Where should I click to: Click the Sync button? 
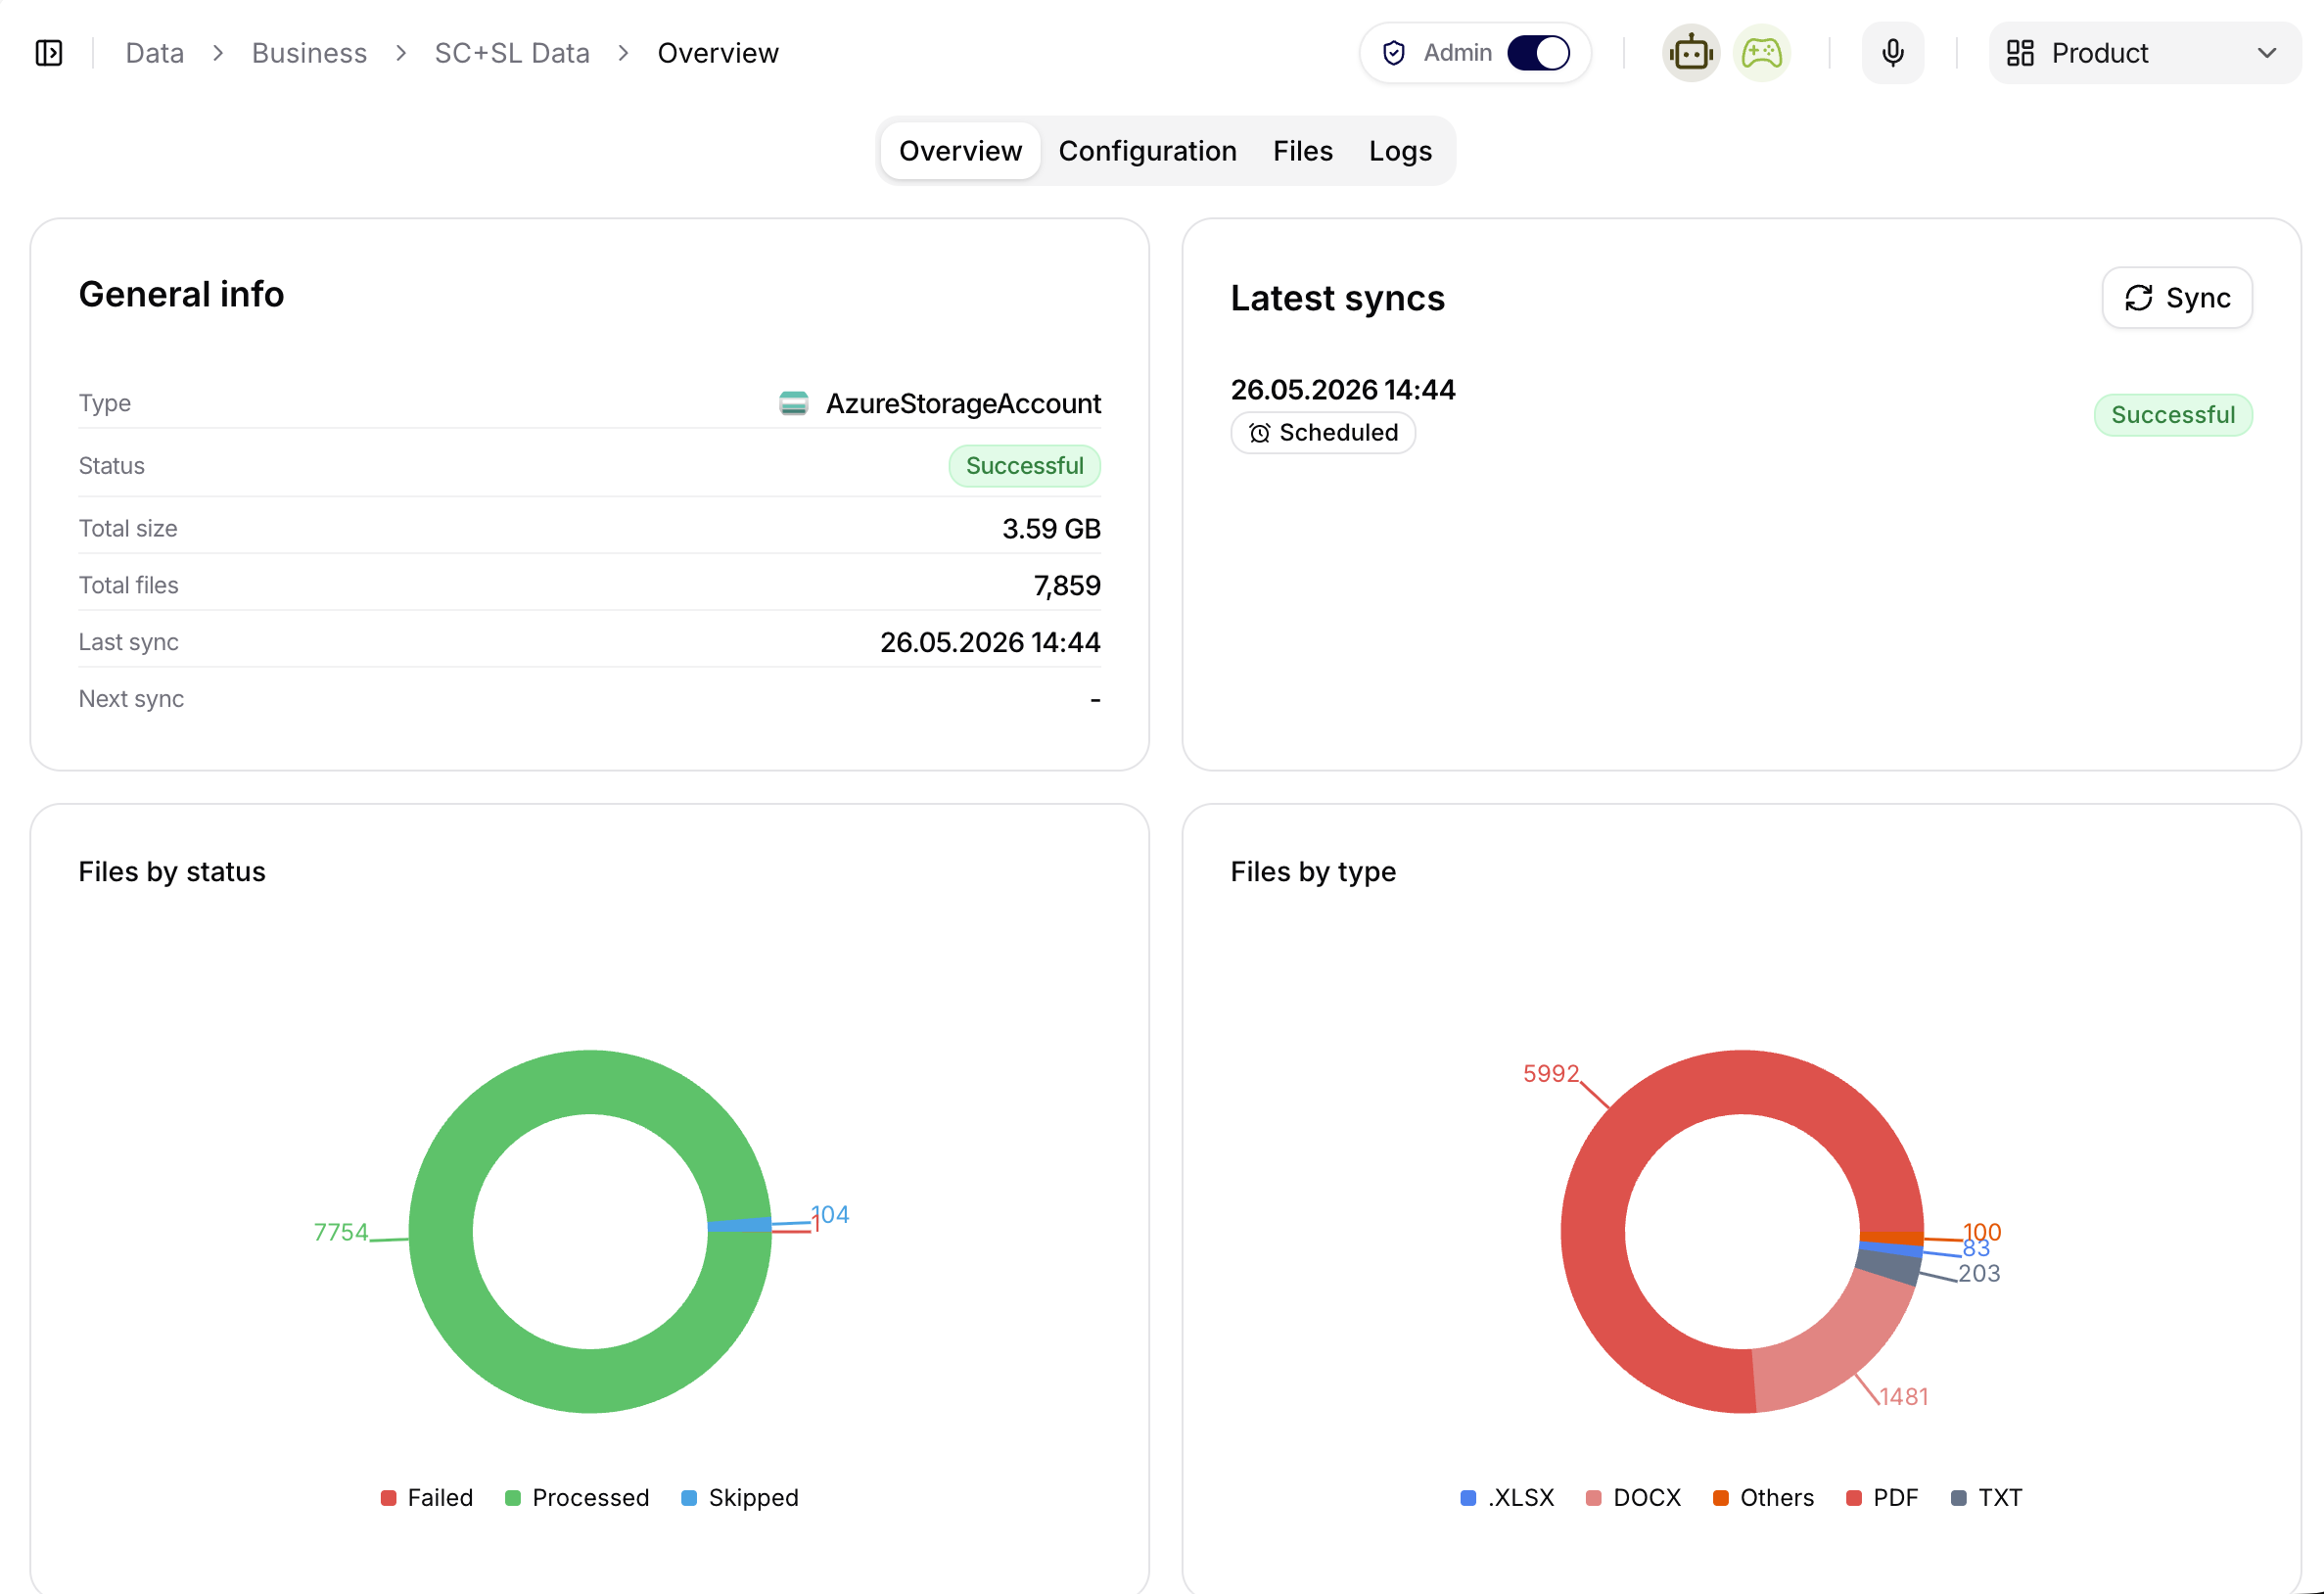(2177, 298)
